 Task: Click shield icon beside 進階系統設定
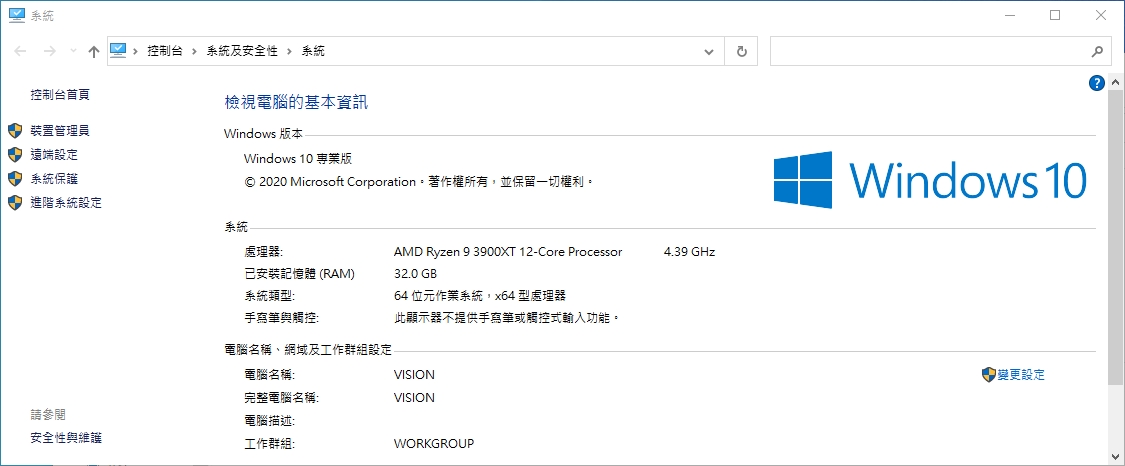(15, 203)
